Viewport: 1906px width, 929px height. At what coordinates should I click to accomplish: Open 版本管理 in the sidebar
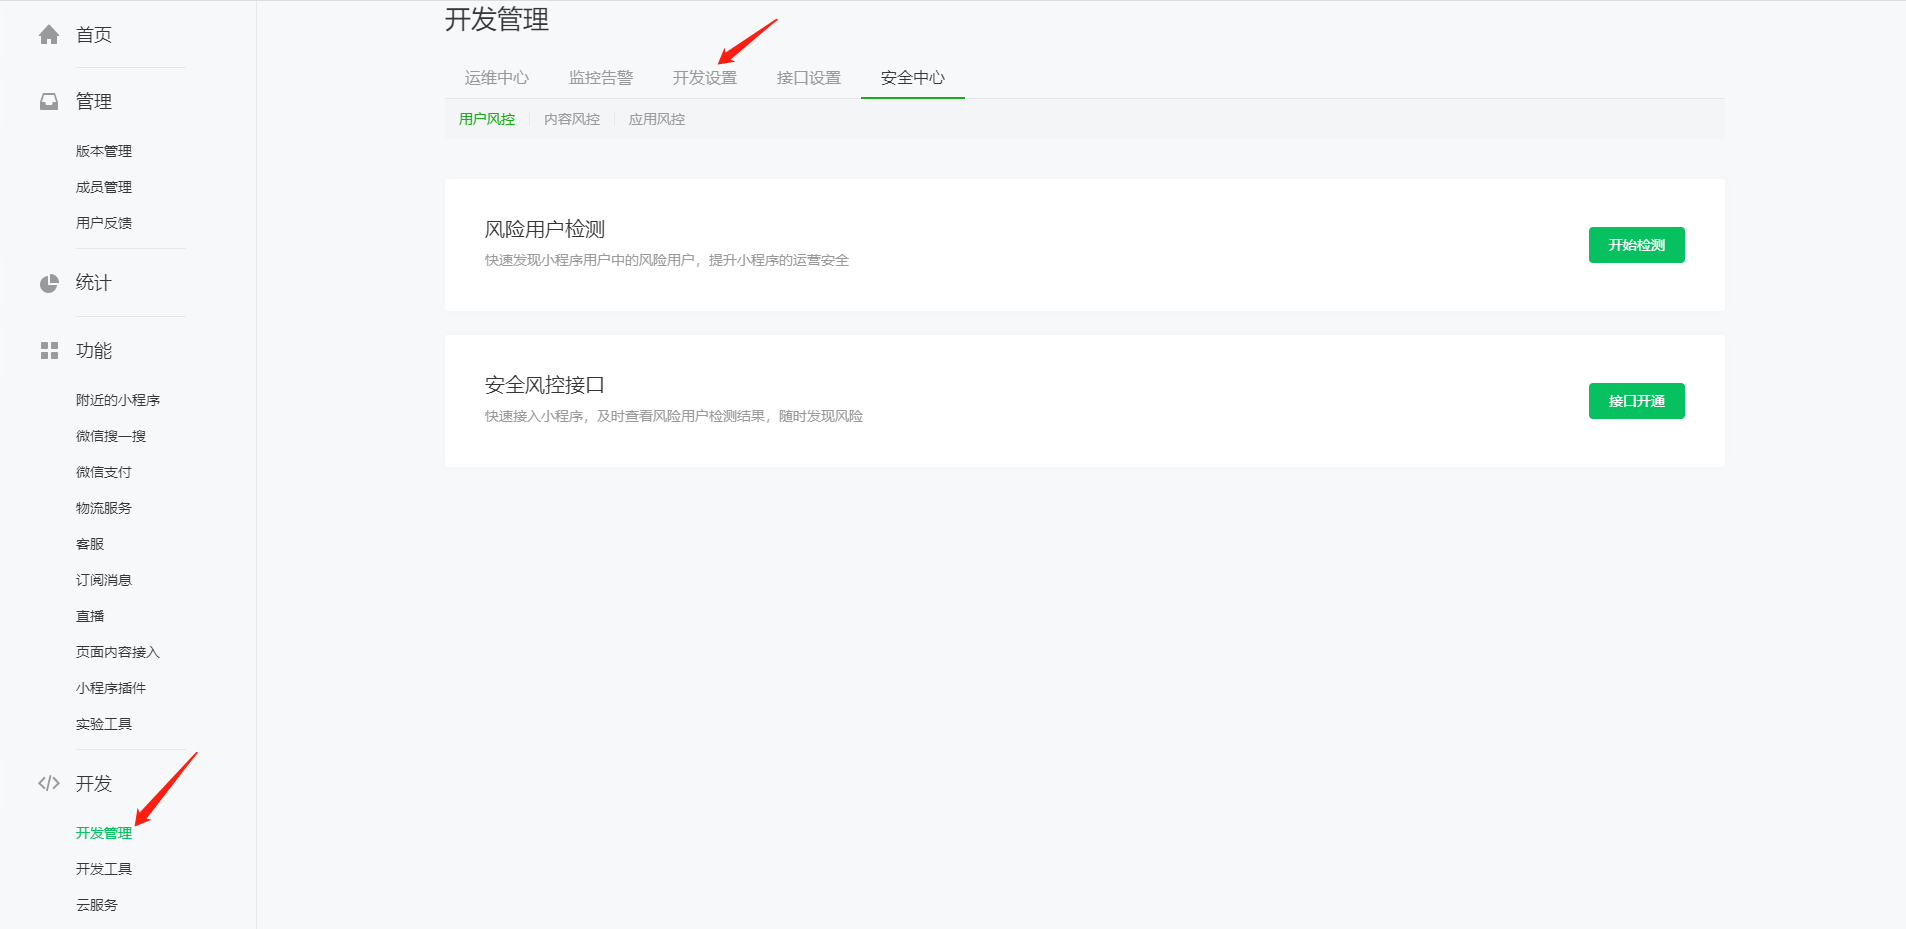[104, 151]
